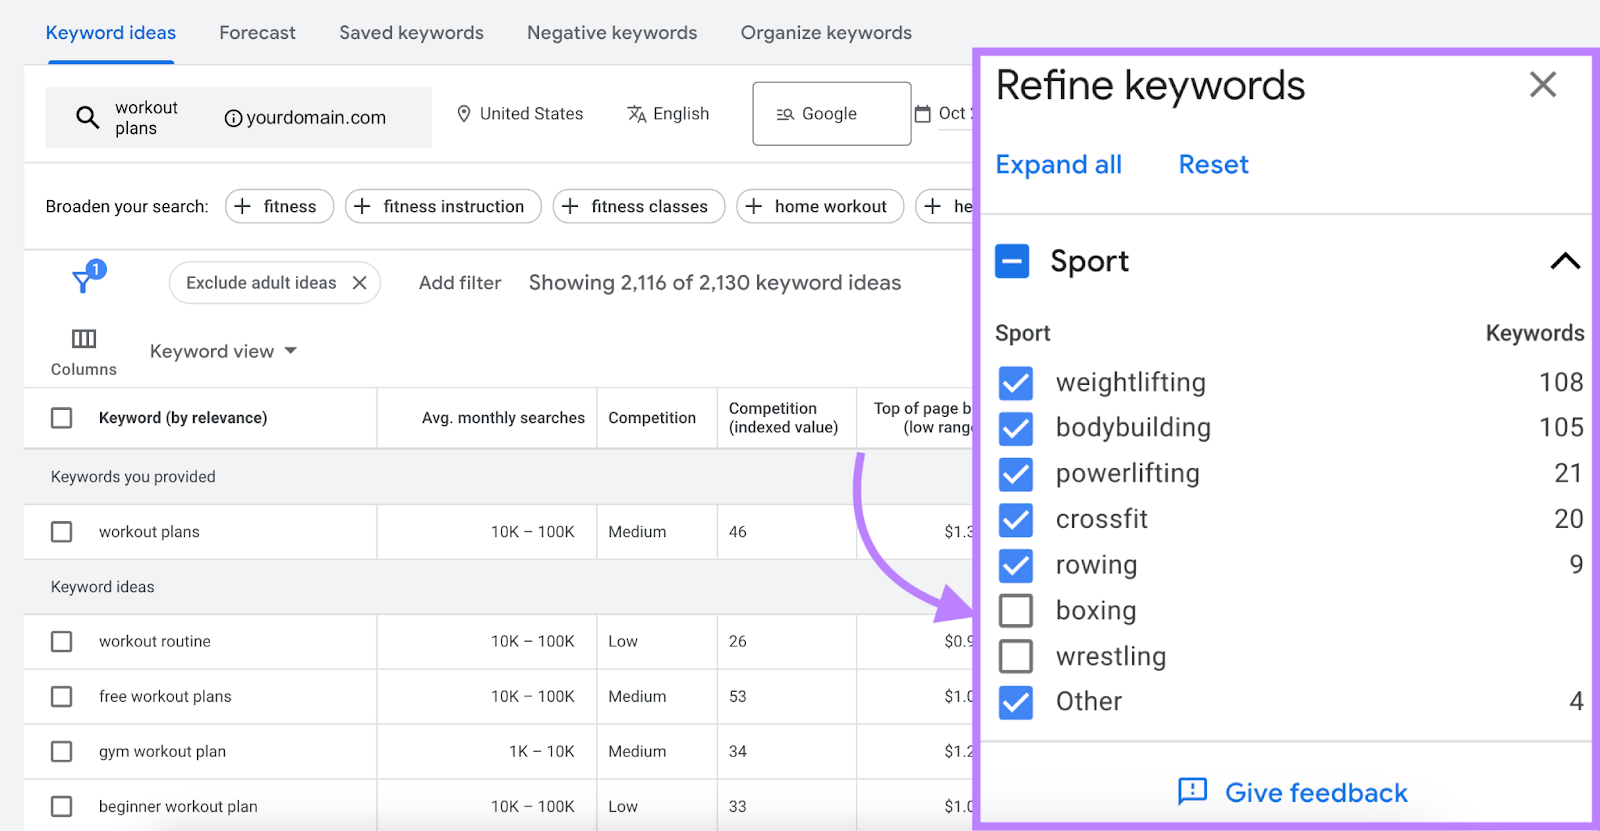Reset the Sport keyword refinements

click(x=1212, y=164)
